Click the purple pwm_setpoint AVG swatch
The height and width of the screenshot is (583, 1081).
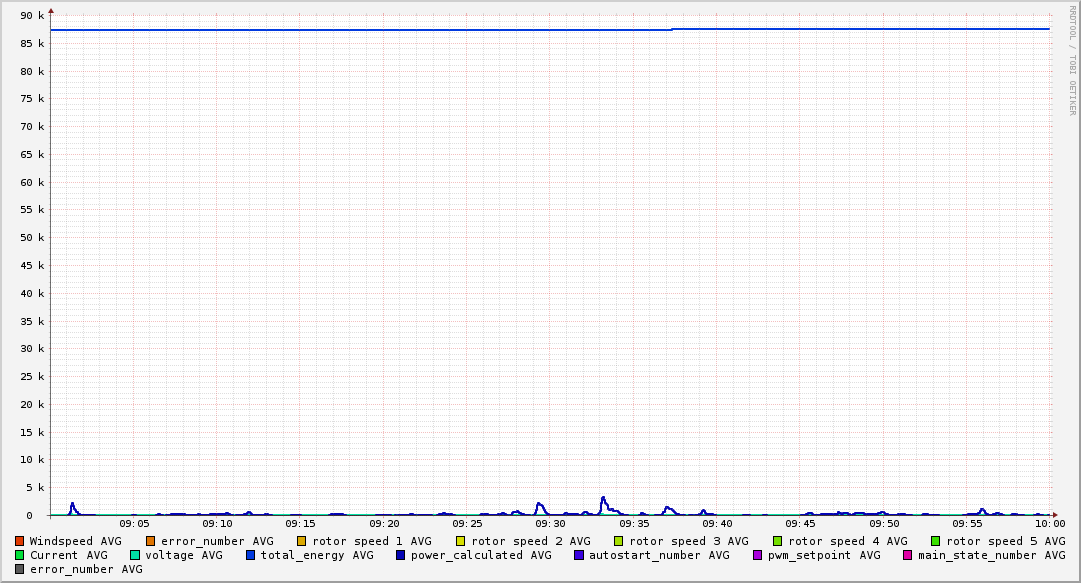[758, 555]
